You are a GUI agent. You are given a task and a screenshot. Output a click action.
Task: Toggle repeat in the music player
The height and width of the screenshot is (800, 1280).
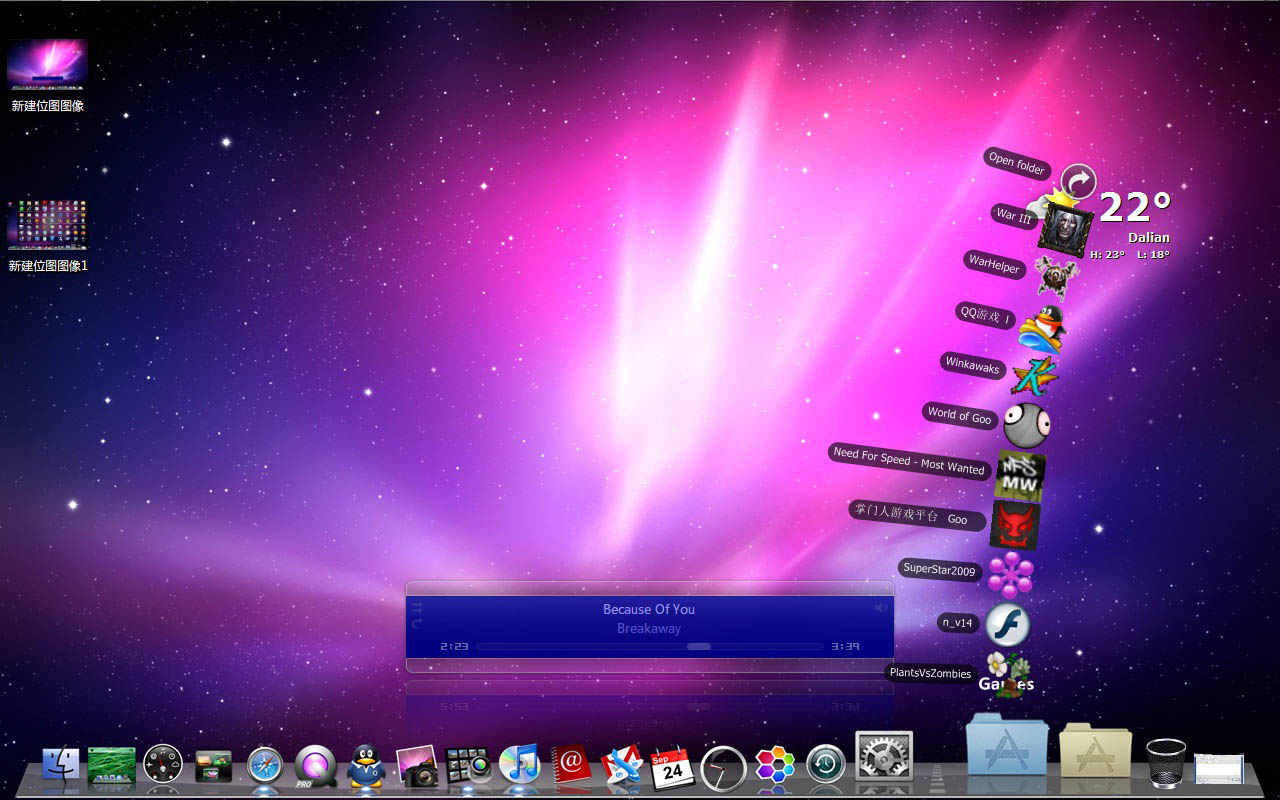point(417,623)
